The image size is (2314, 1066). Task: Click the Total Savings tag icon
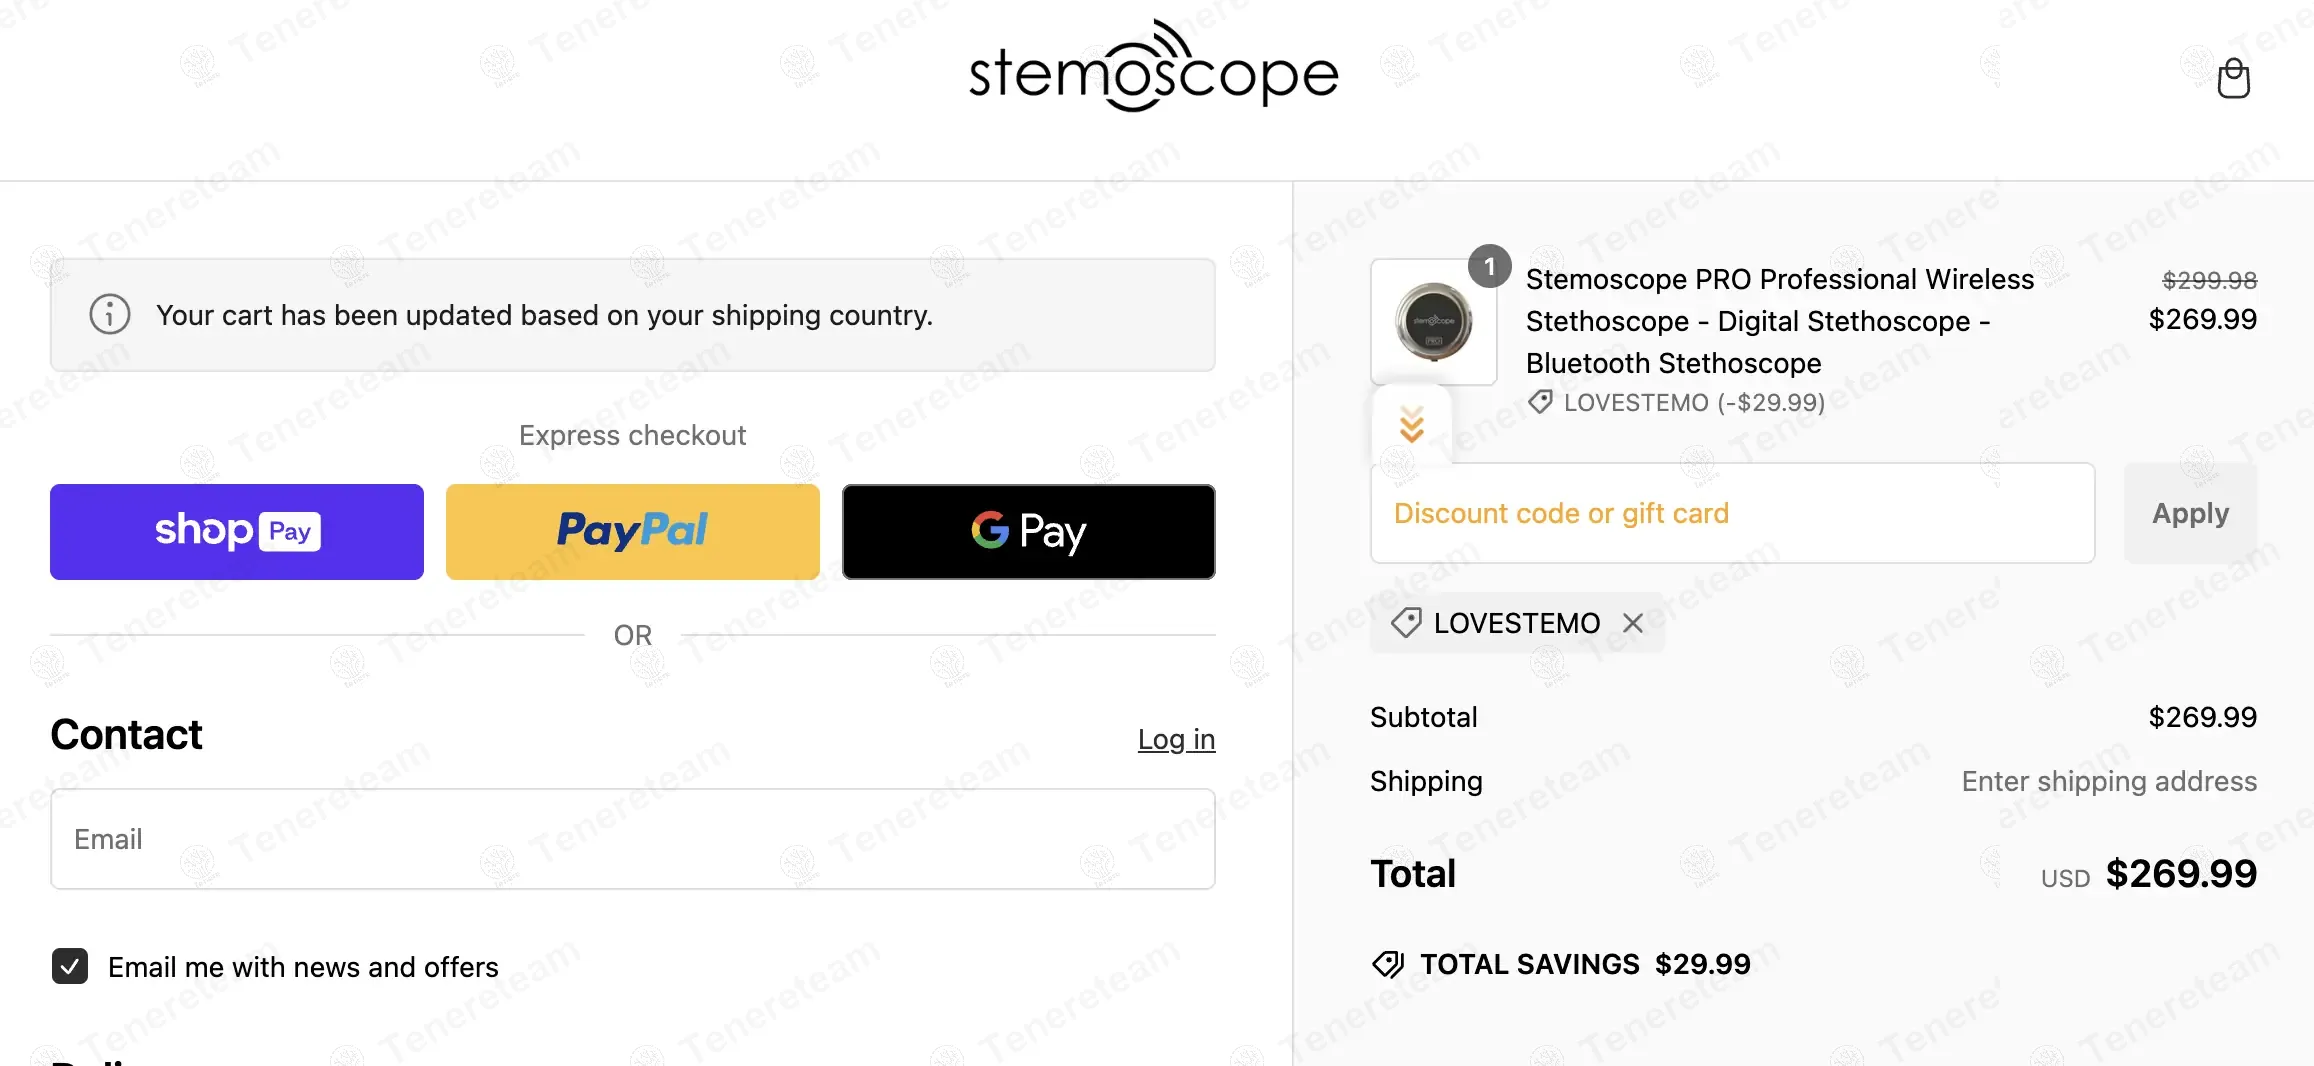[x=1388, y=964]
